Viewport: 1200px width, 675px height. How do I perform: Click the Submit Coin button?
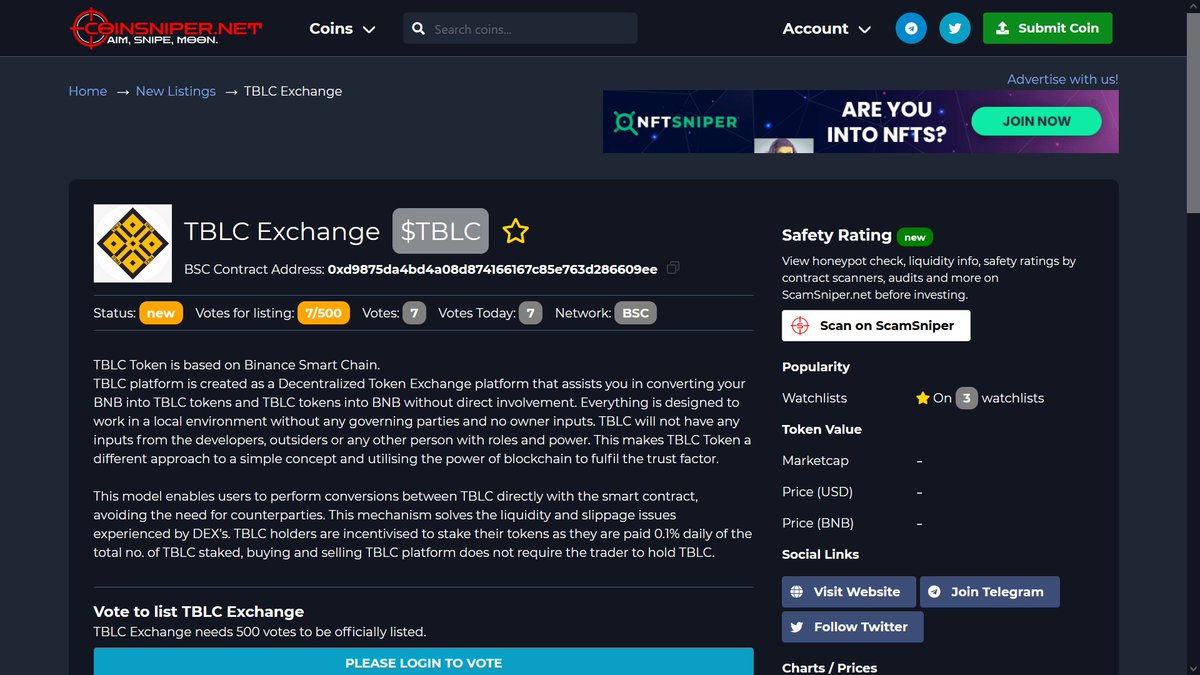(1047, 28)
